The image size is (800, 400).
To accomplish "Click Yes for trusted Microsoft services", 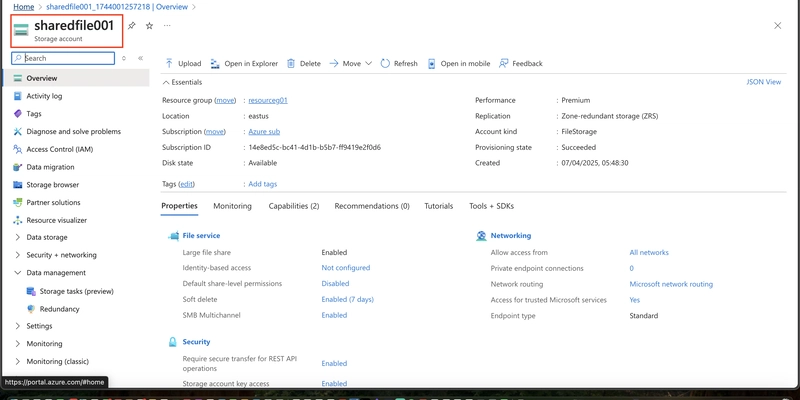I will [x=635, y=300].
